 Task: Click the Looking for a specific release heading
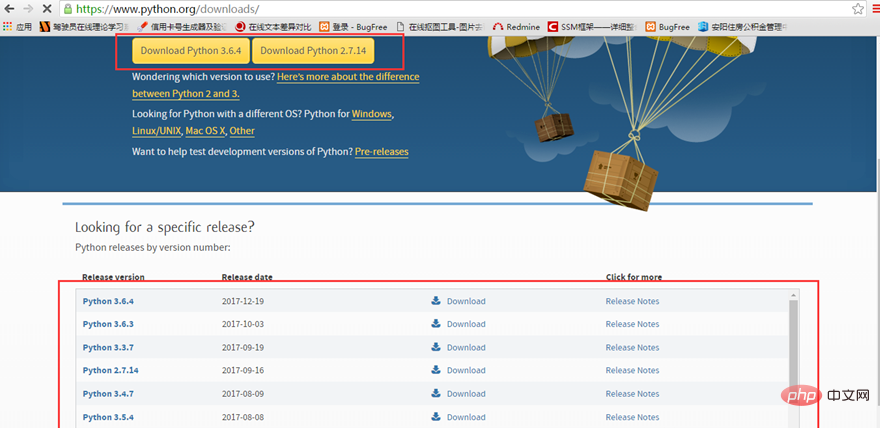(x=165, y=227)
